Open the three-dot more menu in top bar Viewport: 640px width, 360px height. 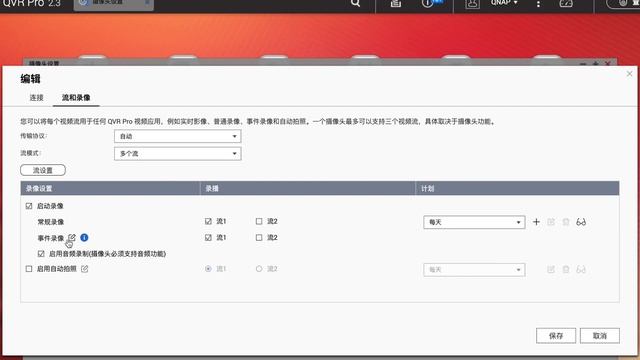[538, 4]
